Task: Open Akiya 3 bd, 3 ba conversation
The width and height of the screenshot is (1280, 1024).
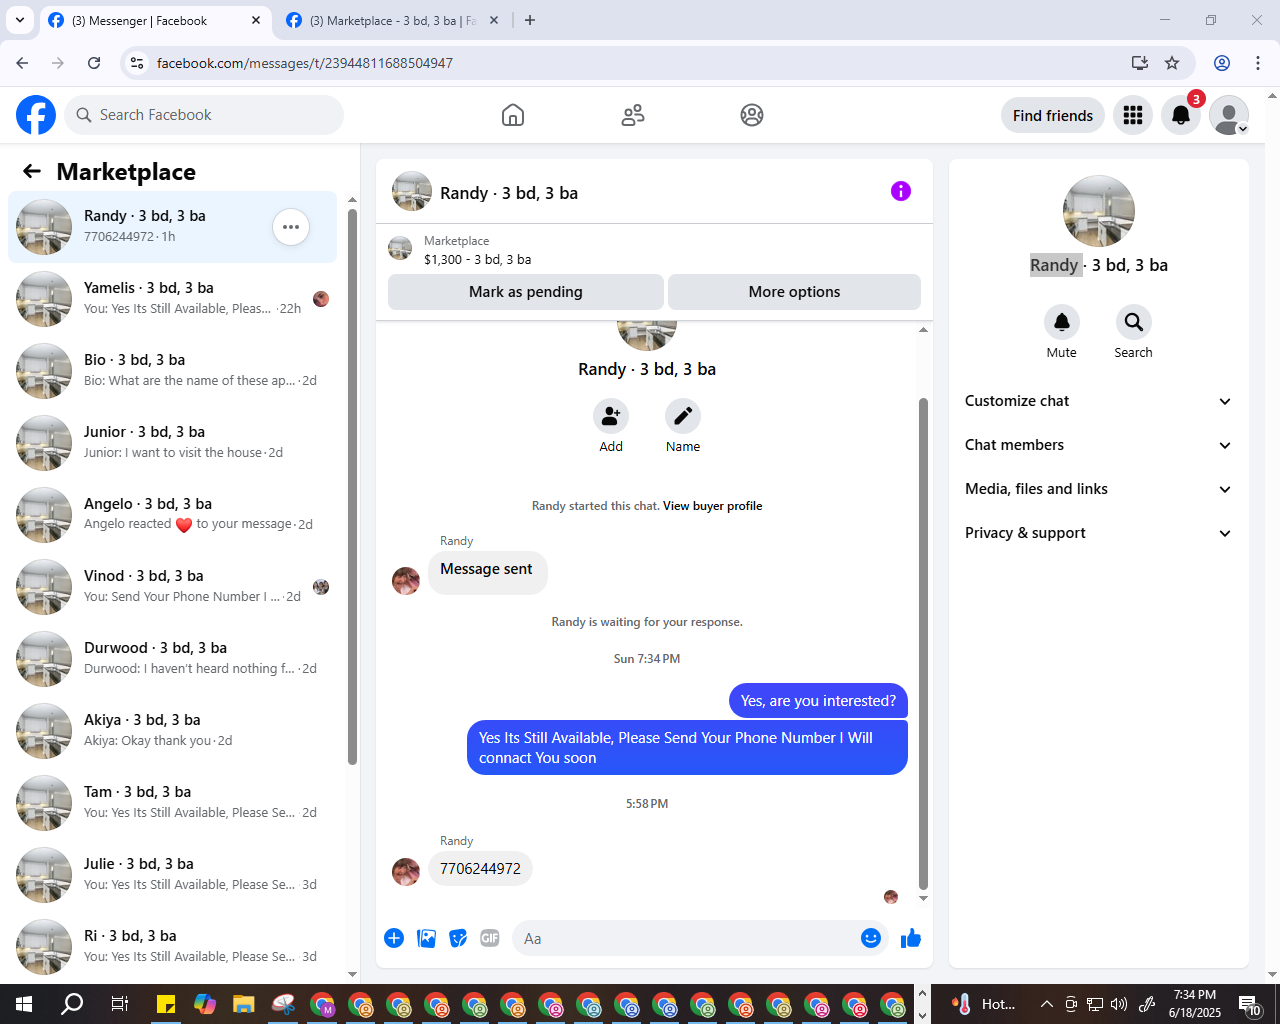Action: pyautogui.click(x=173, y=731)
